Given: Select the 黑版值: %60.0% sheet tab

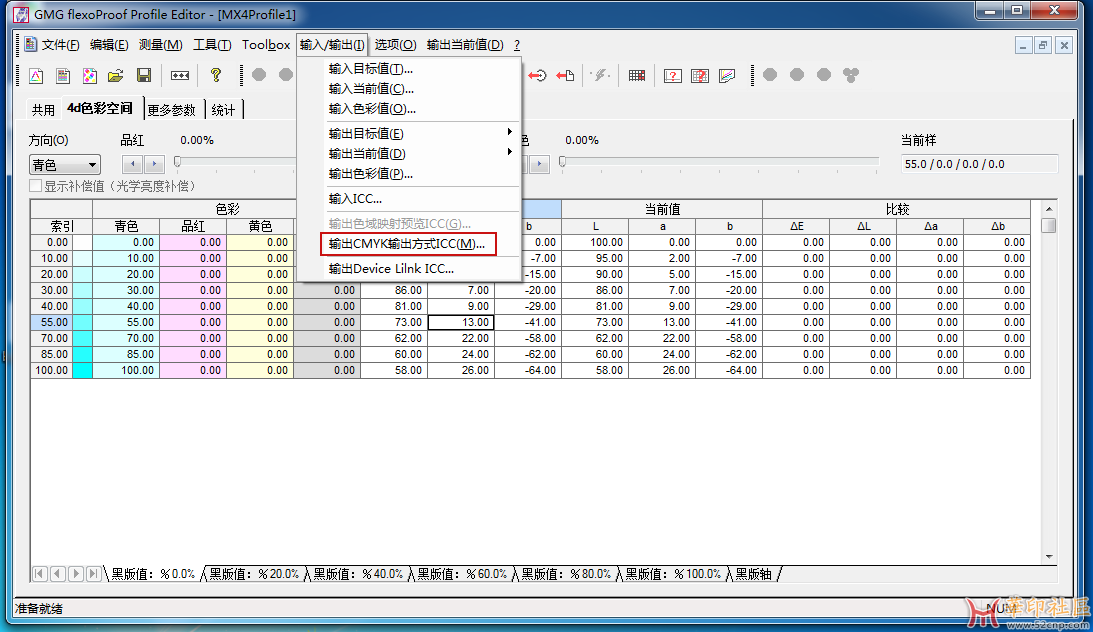Looking at the screenshot, I should tap(462, 573).
